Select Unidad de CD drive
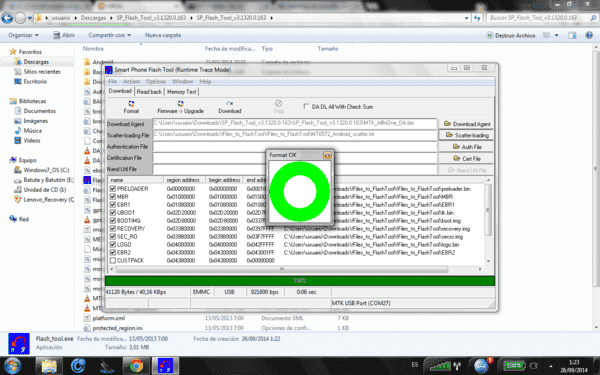This screenshot has height=375, width=600. tap(40, 190)
